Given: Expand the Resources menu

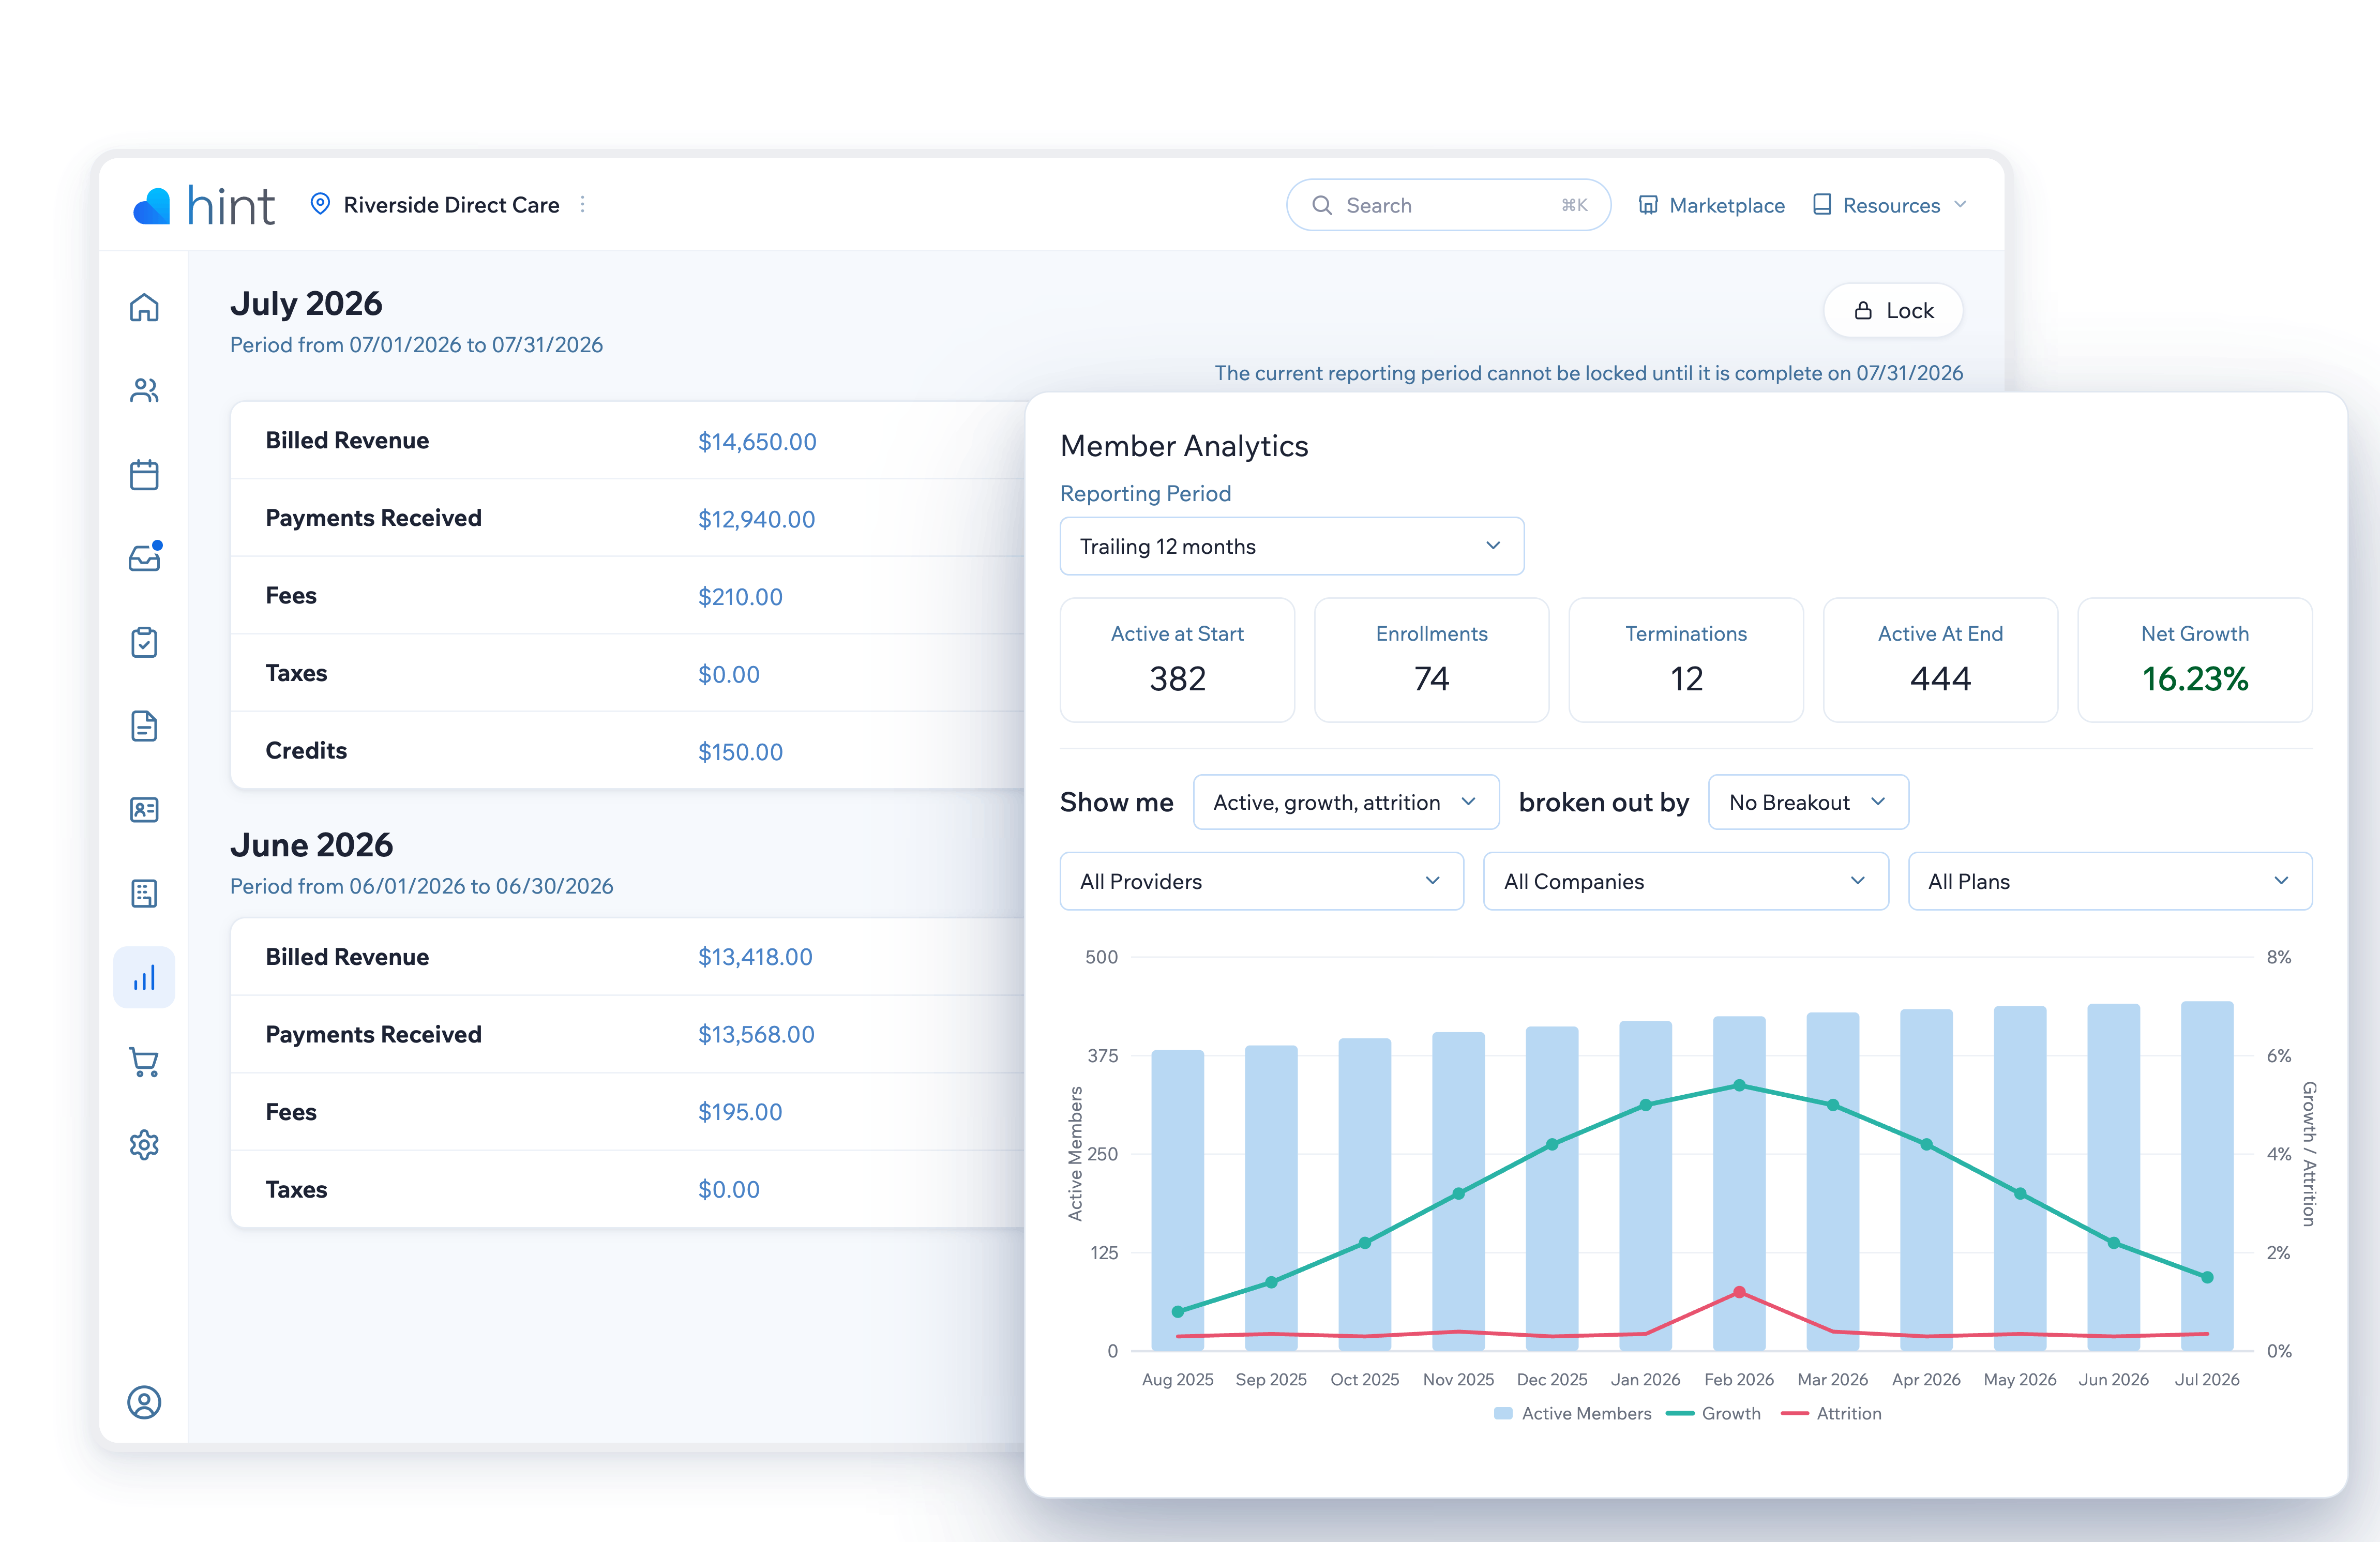Looking at the screenshot, I should pyautogui.click(x=1890, y=205).
